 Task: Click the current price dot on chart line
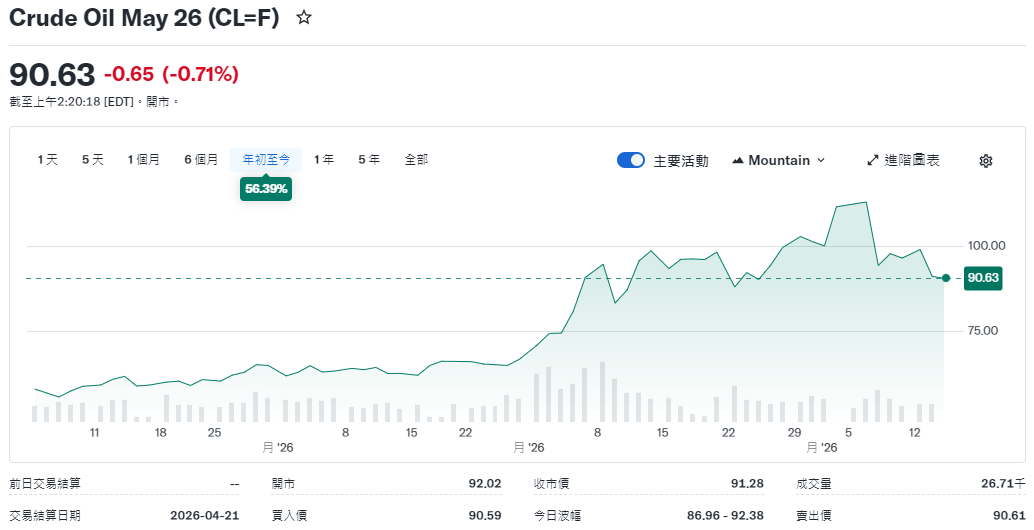pyautogui.click(x=946, y=278)
